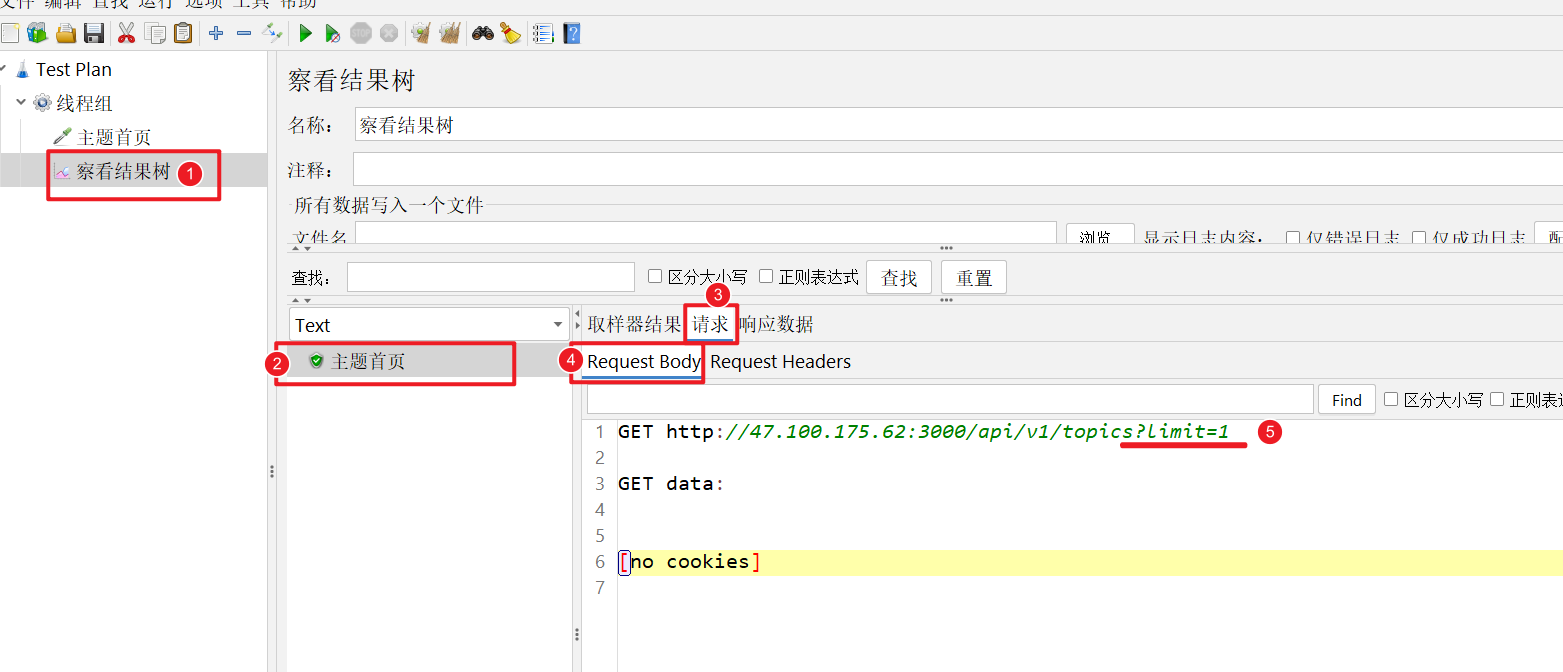The width and height of the screenshot is (1563, 672).
Task: Open search with binoculars icon
Action: click(483, 33)
